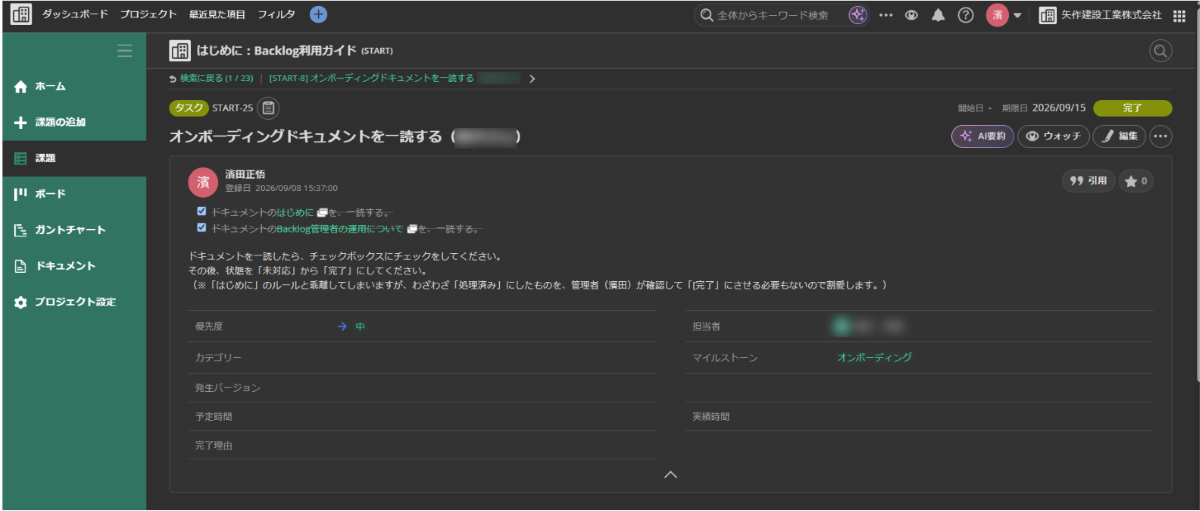Click the 濱 avatar of 濱田正悟
Screen dimensions: 1200x511
point(203,181)
